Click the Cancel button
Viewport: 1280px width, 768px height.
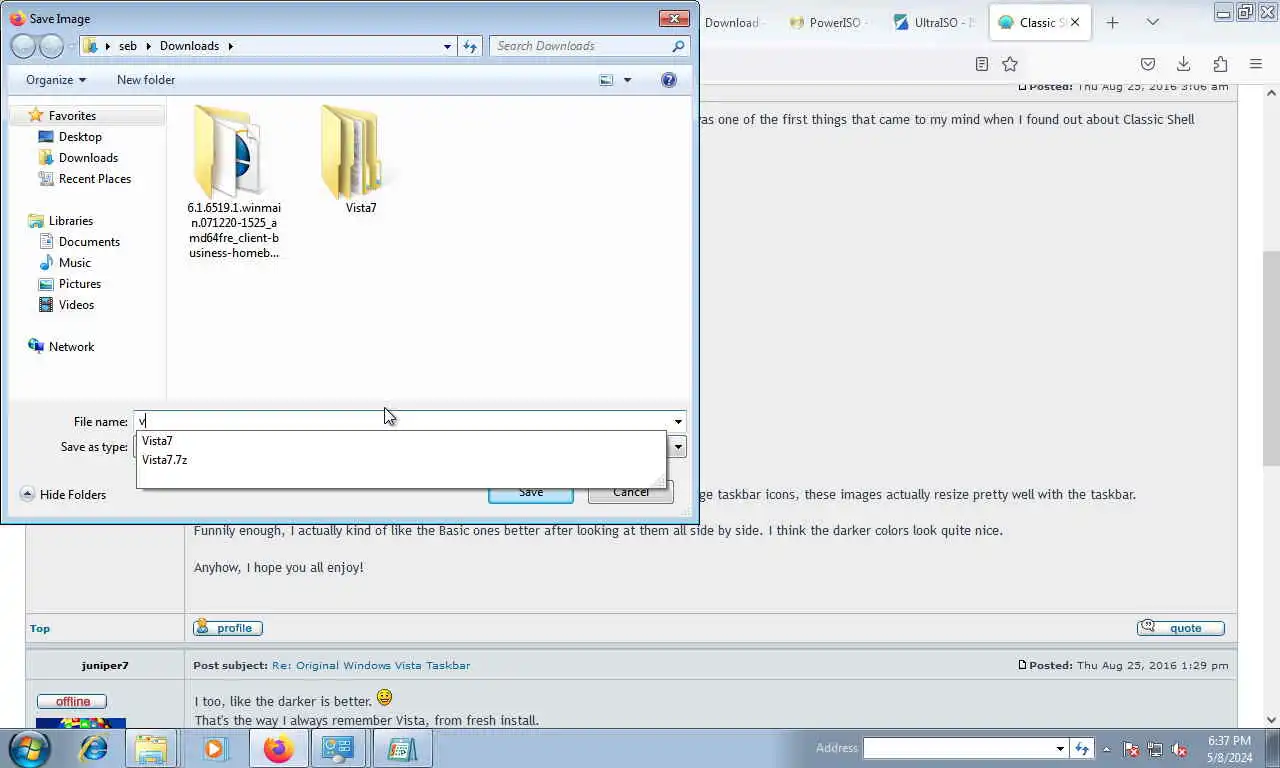coord(631,492)
